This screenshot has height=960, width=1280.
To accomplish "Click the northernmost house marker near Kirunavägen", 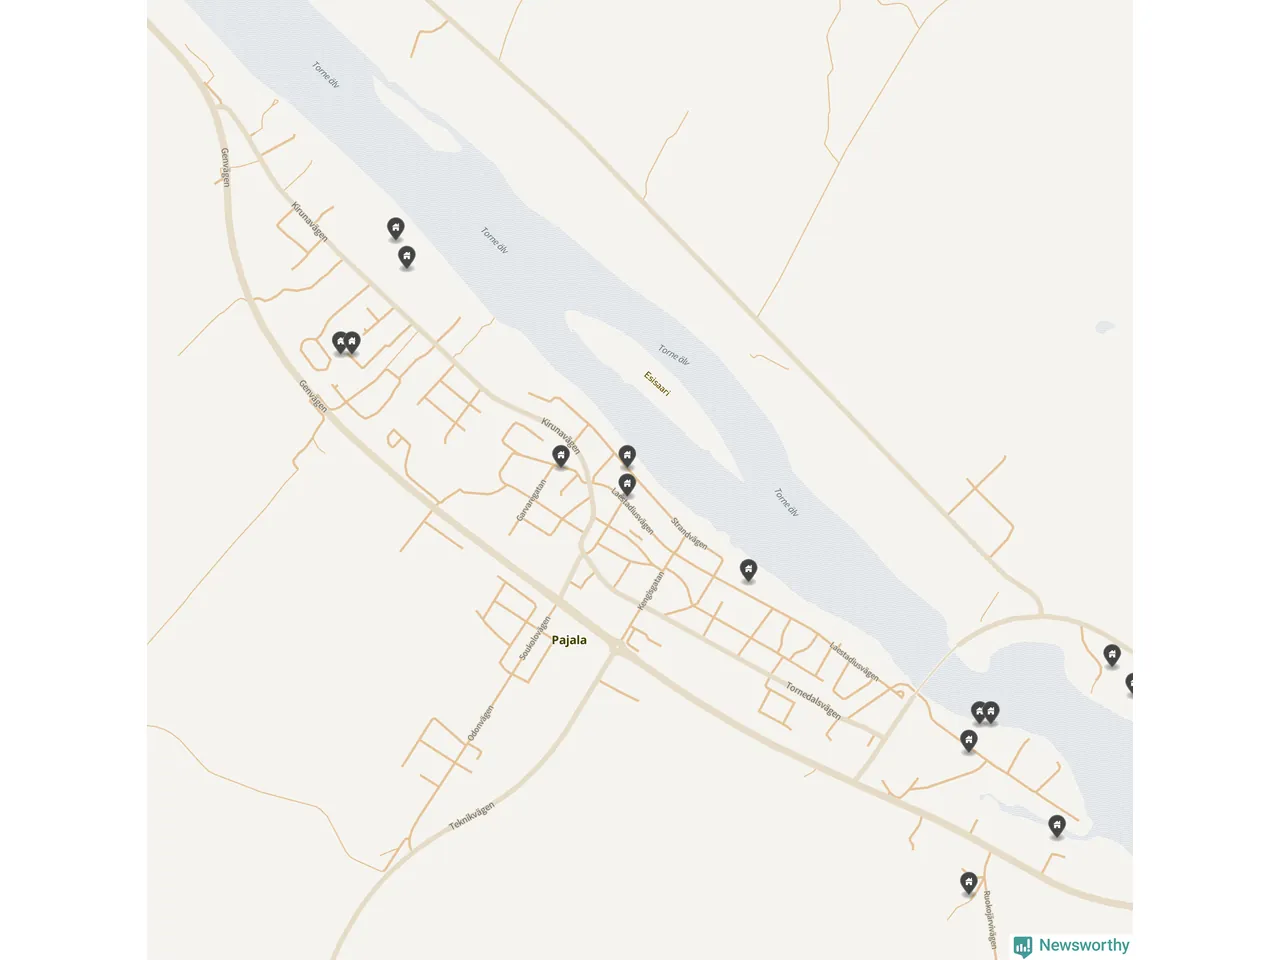I will pyautogui.click(x=396, y=230).
